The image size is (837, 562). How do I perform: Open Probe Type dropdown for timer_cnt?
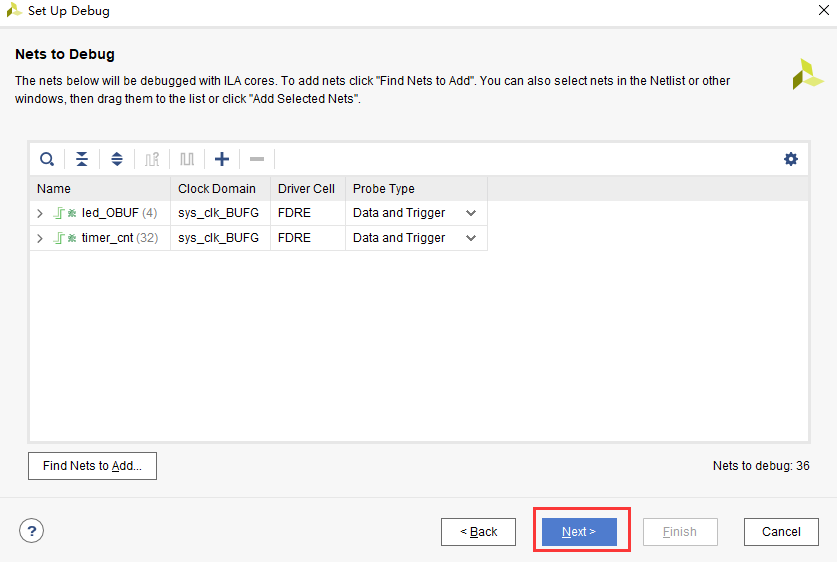click(x=471, y=238)
